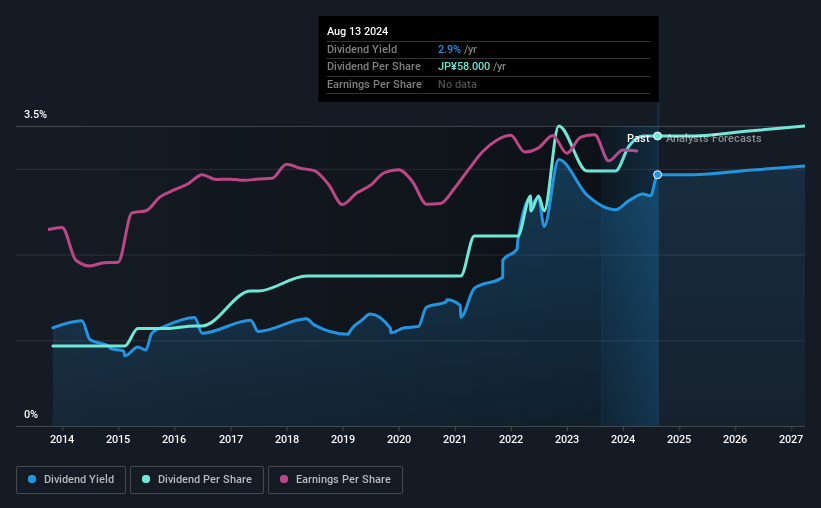Toggle the Dividend Per Share legend button
Image resolution: width=821 pixels, height=508 pixels.
(197, 480)
